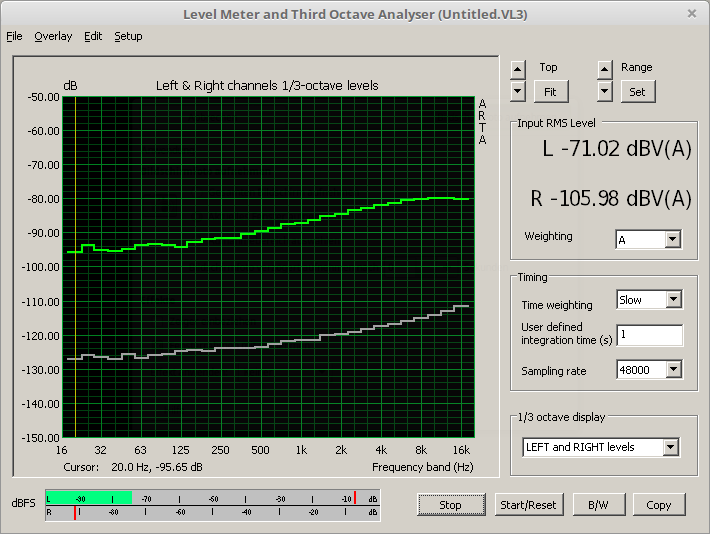Open the Sampling rate dropdown
The image size is (710, 534).
pyautogui.click(x=673, y=370)
